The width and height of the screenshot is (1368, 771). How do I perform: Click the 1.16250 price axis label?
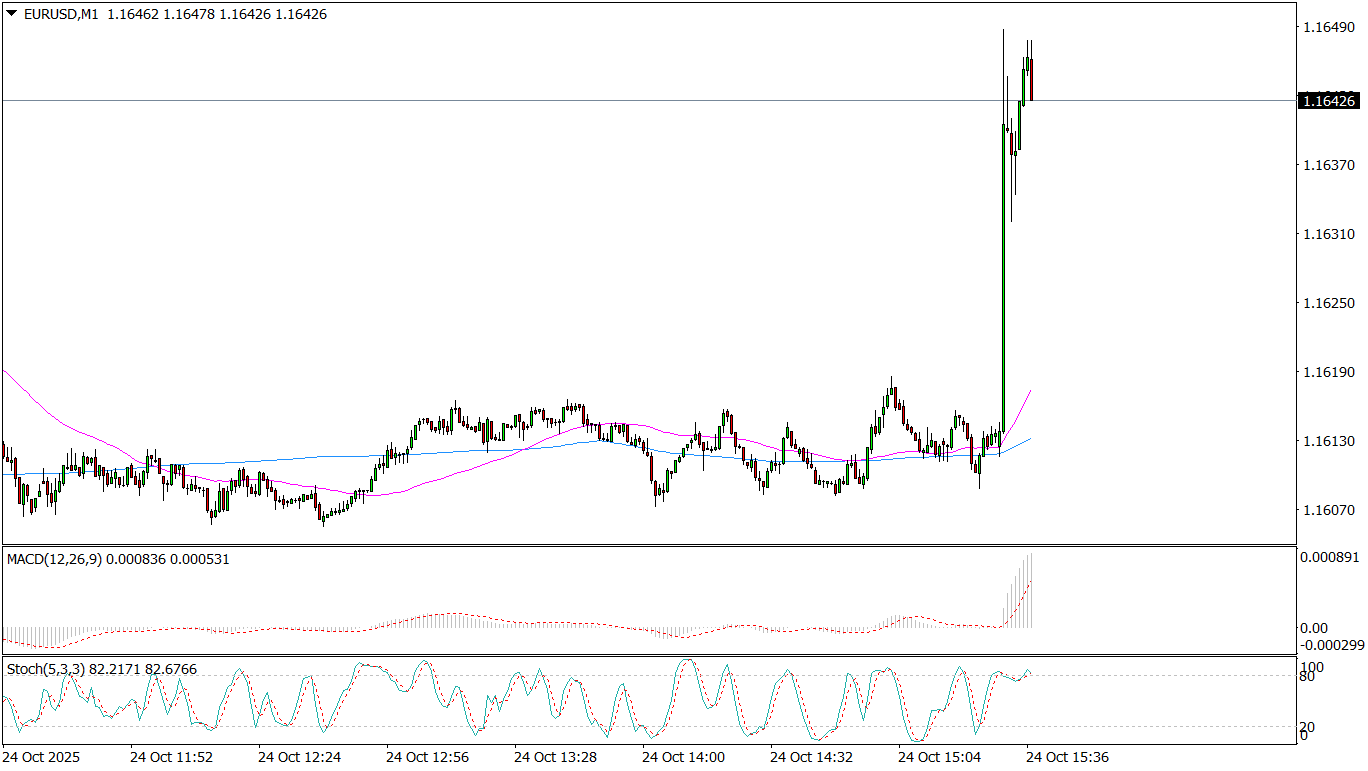pos(1326,303)
